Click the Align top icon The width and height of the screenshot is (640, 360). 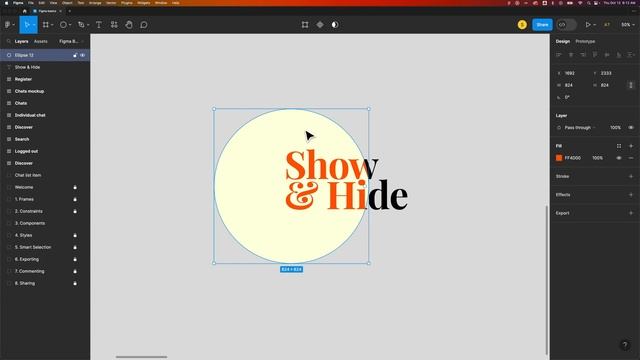595,55
